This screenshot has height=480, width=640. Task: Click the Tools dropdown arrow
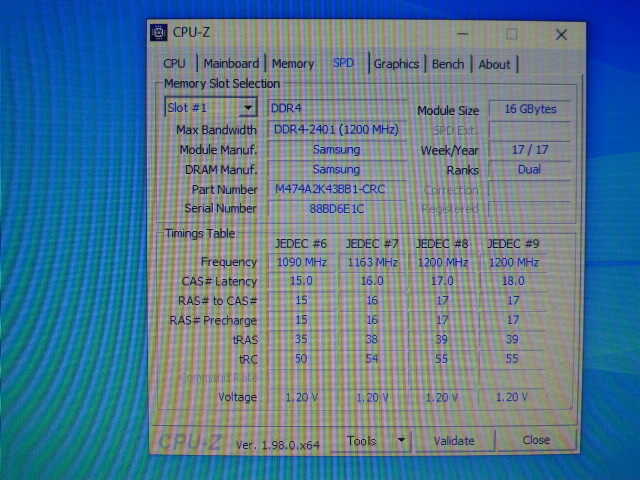point(401,440)
